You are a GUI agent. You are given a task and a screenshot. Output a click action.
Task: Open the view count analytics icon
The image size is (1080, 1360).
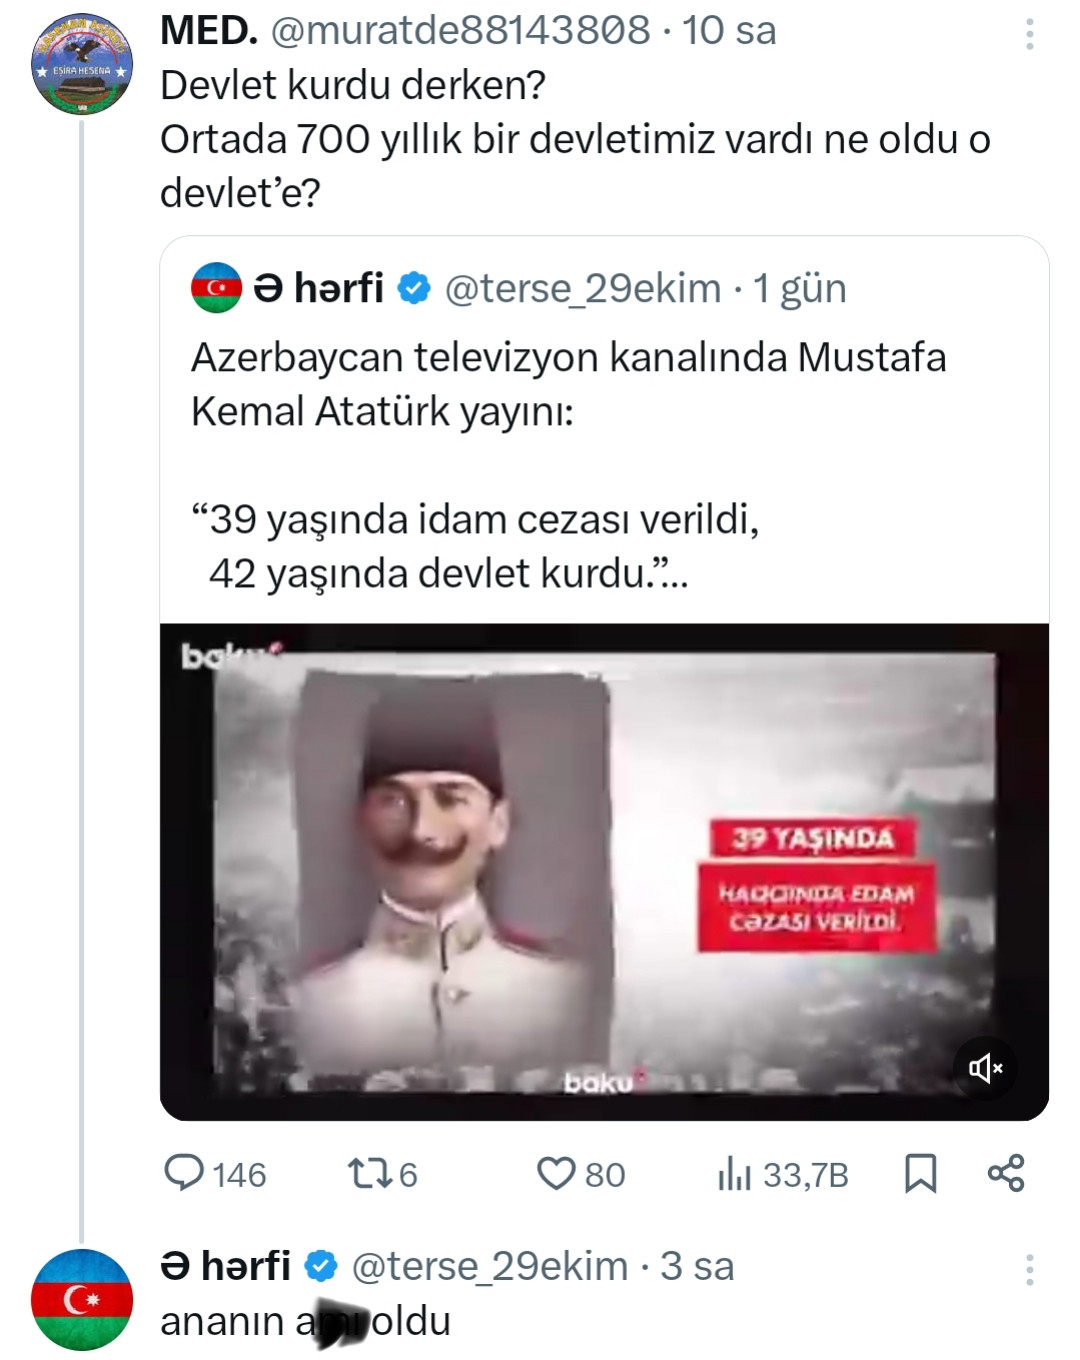[x=734, y=1174]
